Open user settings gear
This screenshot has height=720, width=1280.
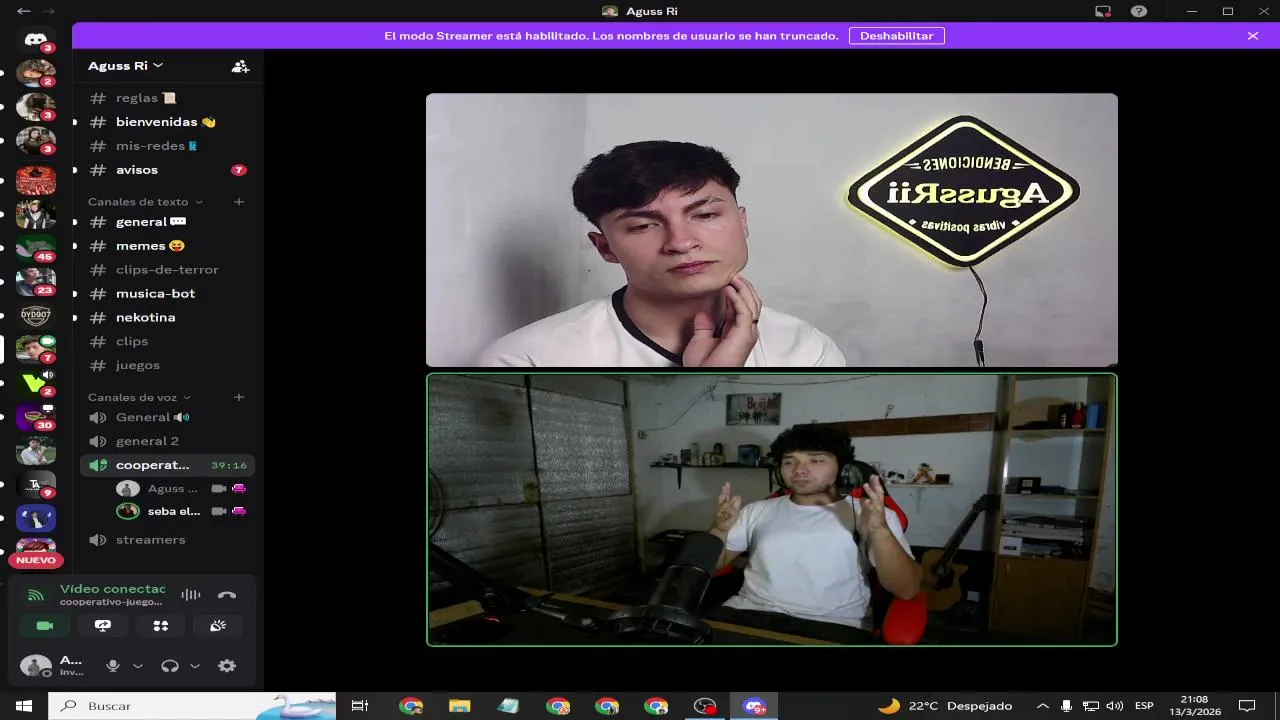[227, 666]
